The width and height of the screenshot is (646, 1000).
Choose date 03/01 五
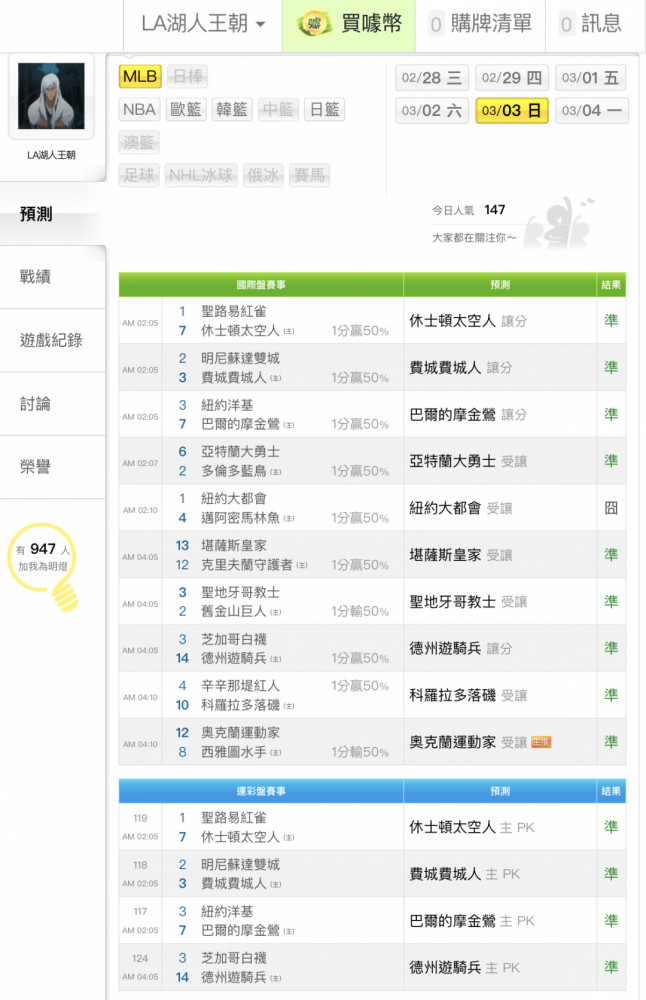(591, 78)
